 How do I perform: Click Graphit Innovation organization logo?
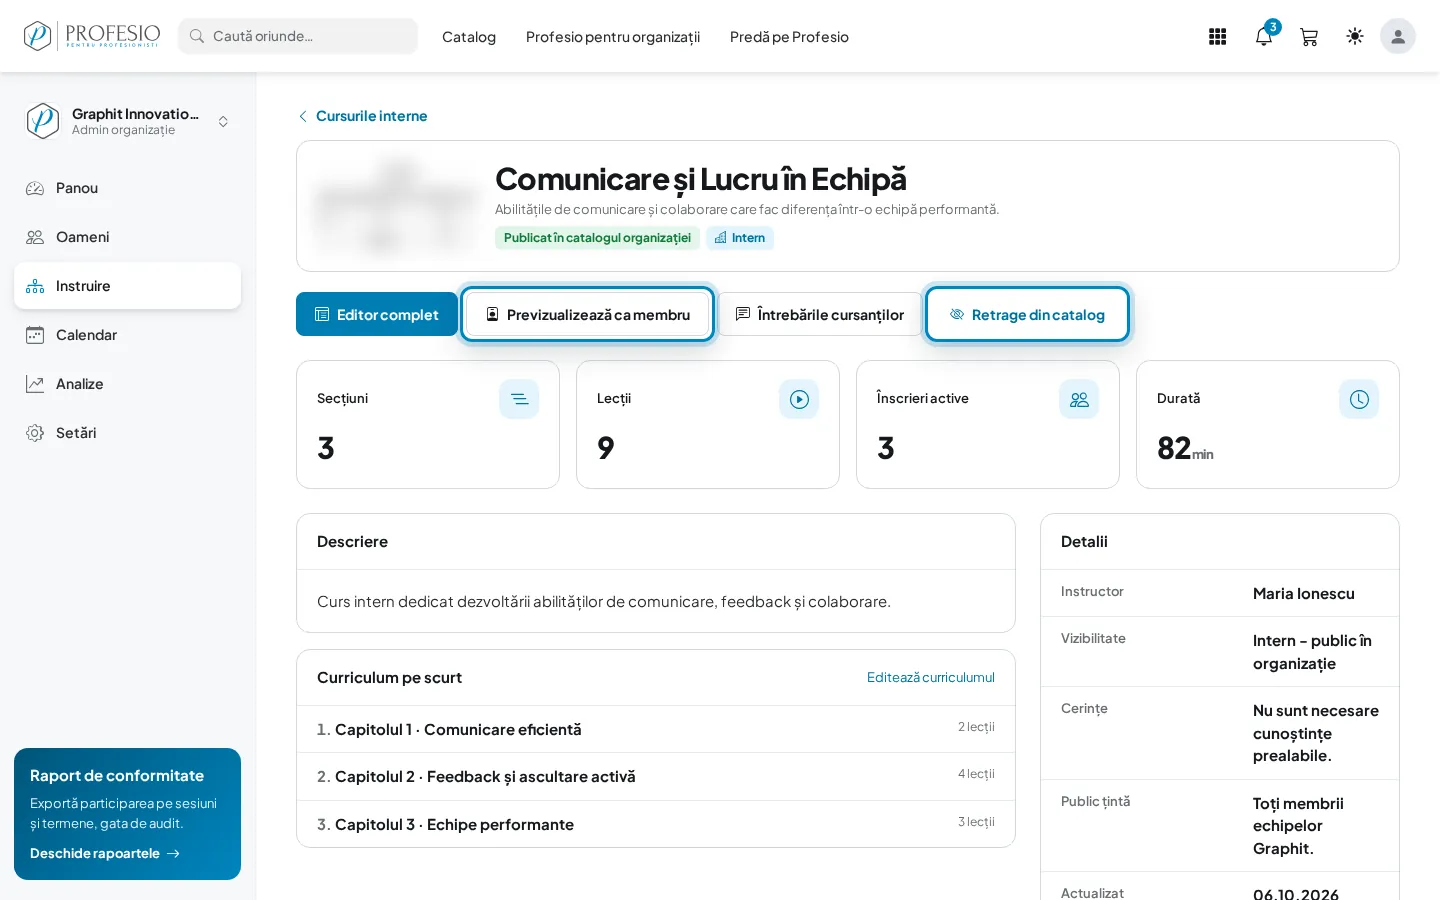pyautogui.click(x=43, y=121)
